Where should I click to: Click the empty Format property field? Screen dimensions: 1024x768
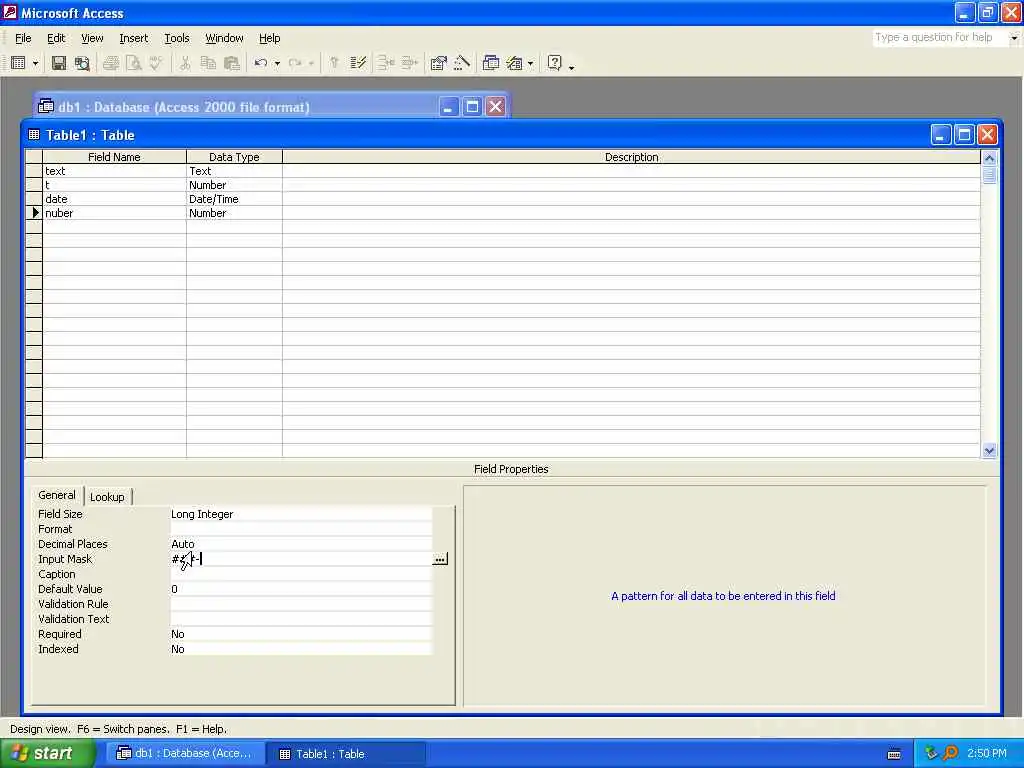(x=300, y=529)
